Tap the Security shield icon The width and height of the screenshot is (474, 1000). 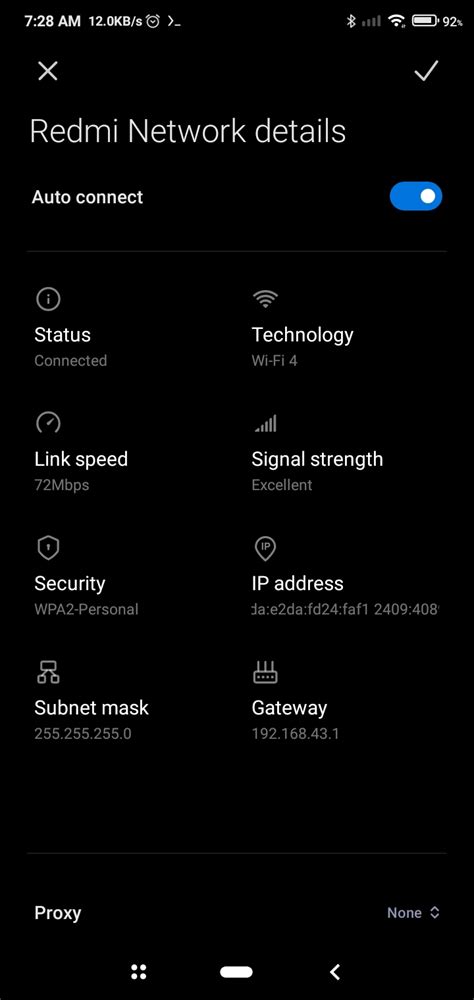(48, 547)
